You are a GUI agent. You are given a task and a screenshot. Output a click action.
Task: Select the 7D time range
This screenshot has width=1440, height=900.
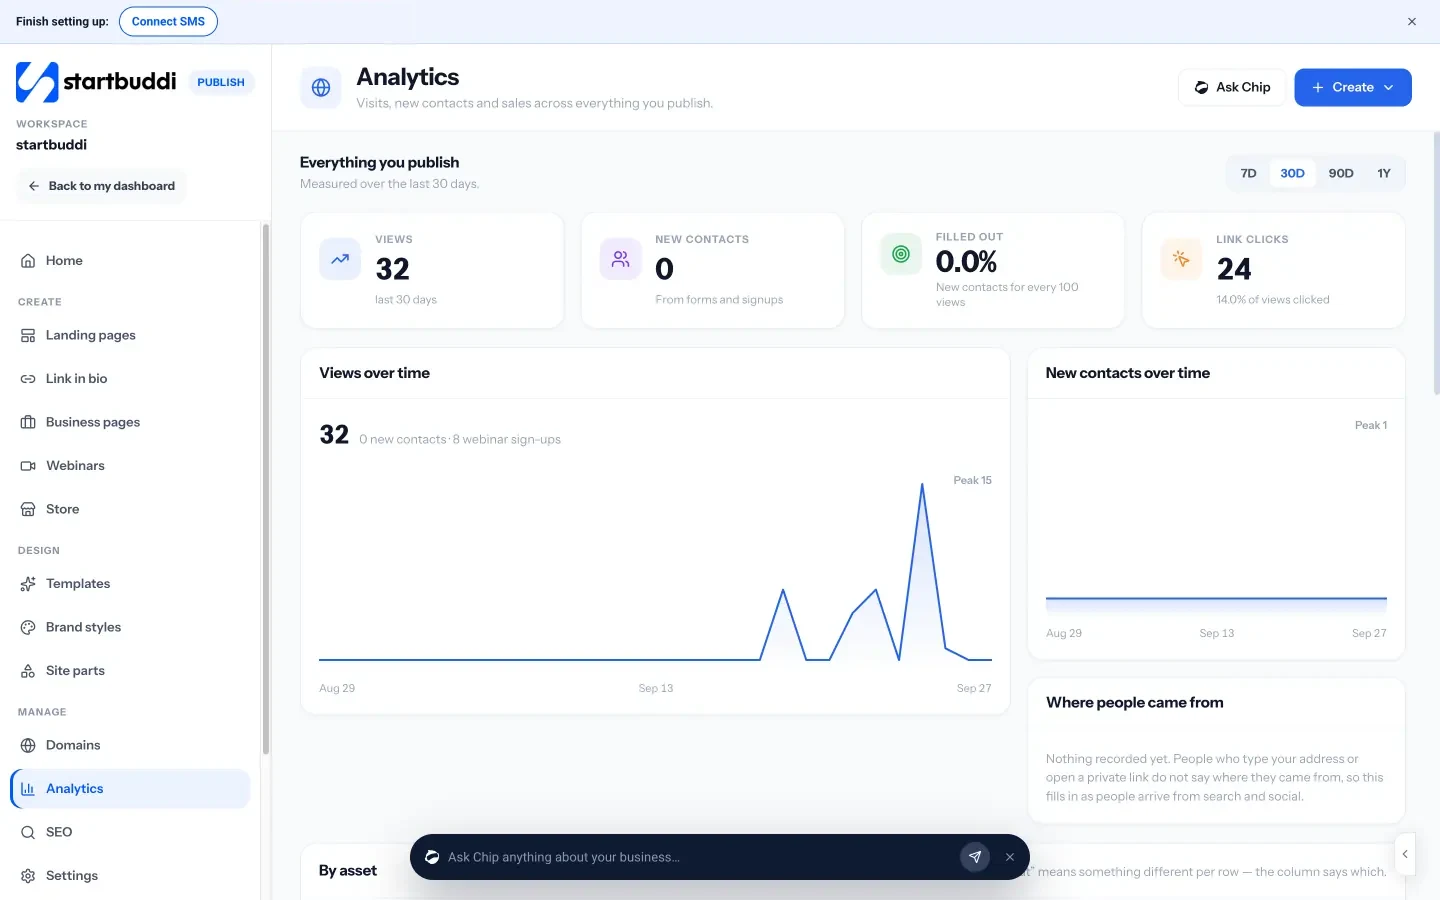[1248, 173]
